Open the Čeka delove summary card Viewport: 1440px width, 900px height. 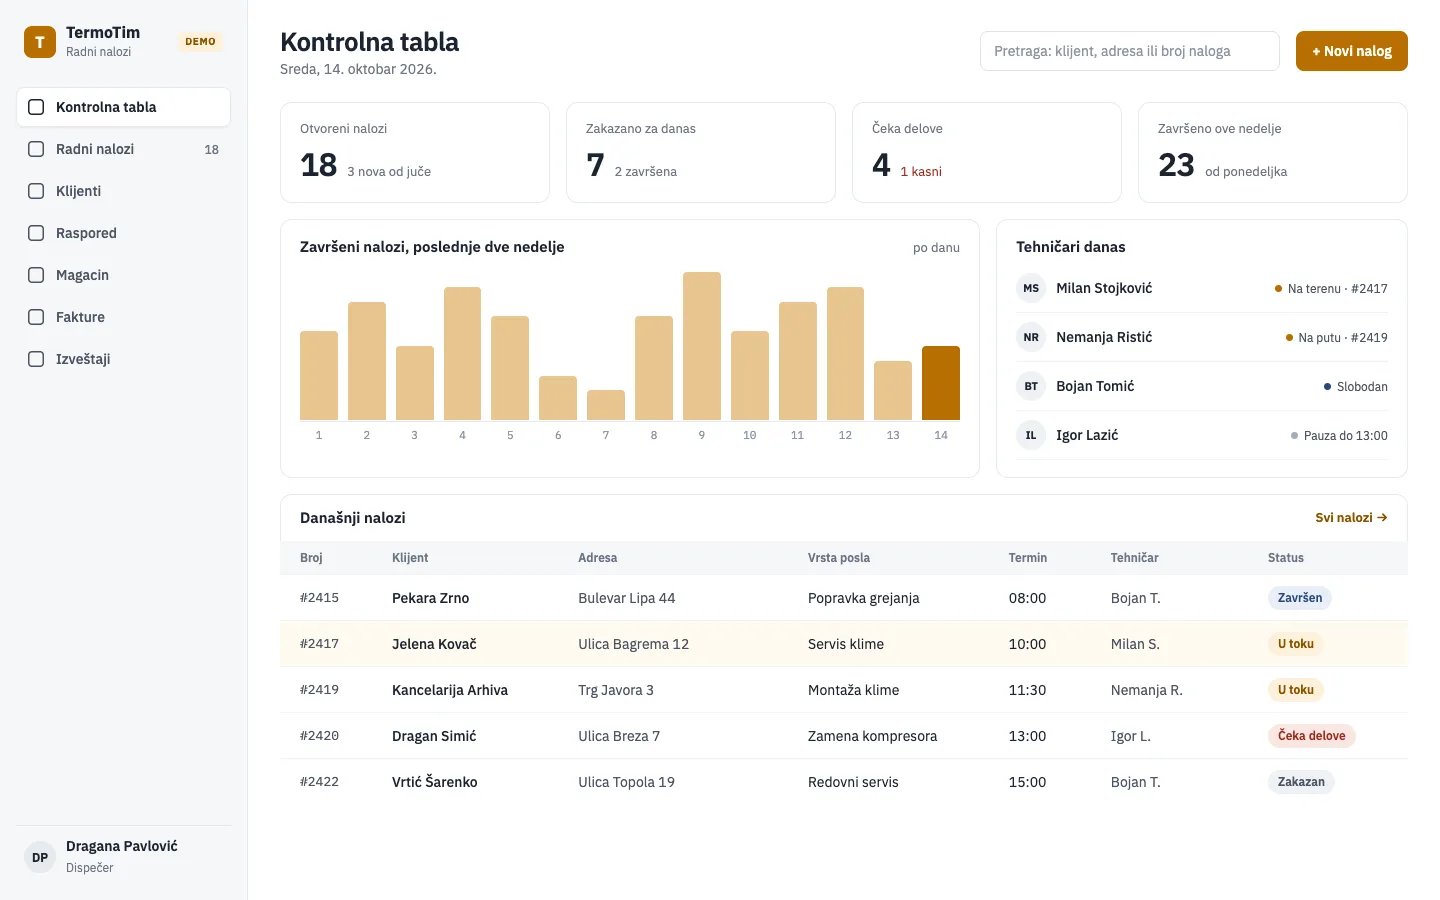[987, 152]
